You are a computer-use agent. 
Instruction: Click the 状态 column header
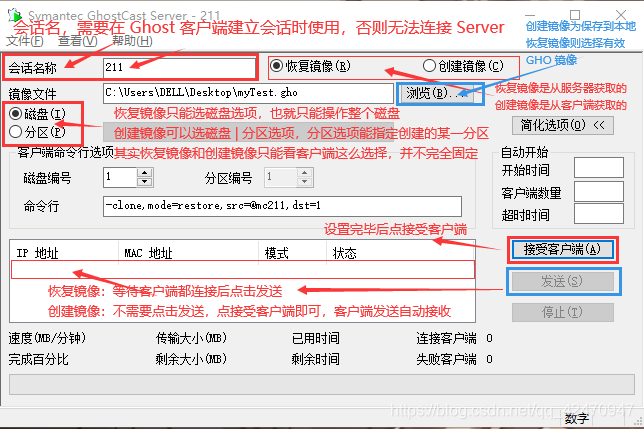click(x=400, y=253)
